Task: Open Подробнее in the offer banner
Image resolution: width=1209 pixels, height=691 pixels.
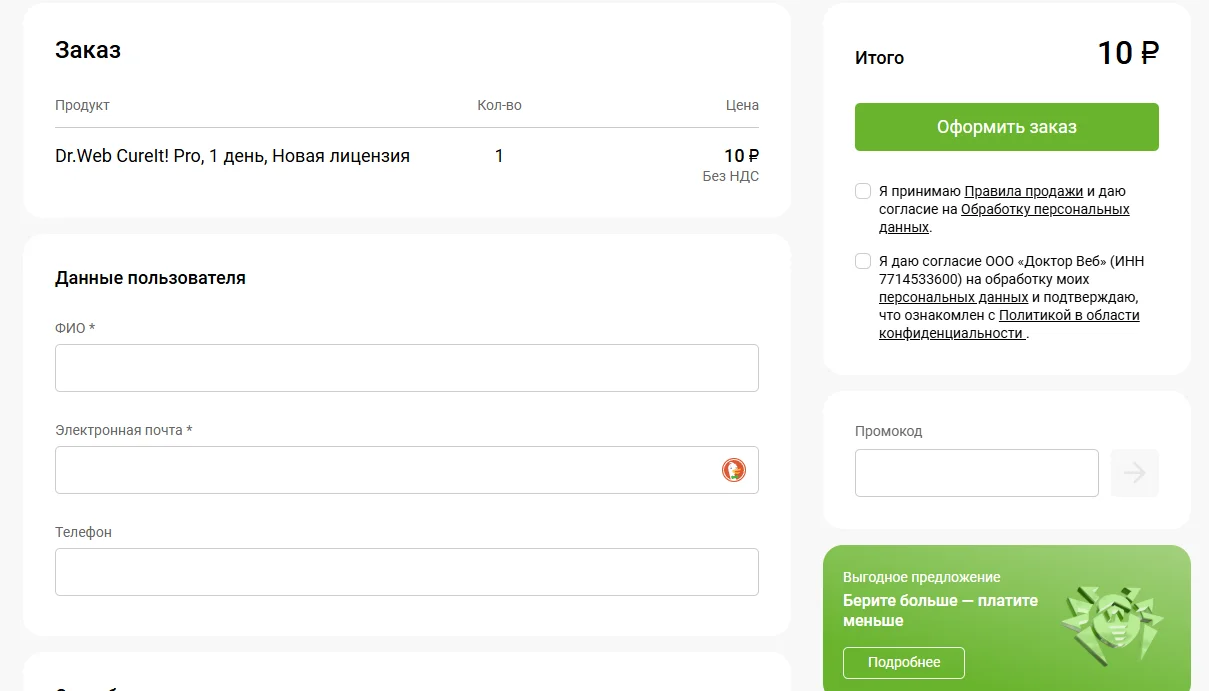Action: [904, 663]
